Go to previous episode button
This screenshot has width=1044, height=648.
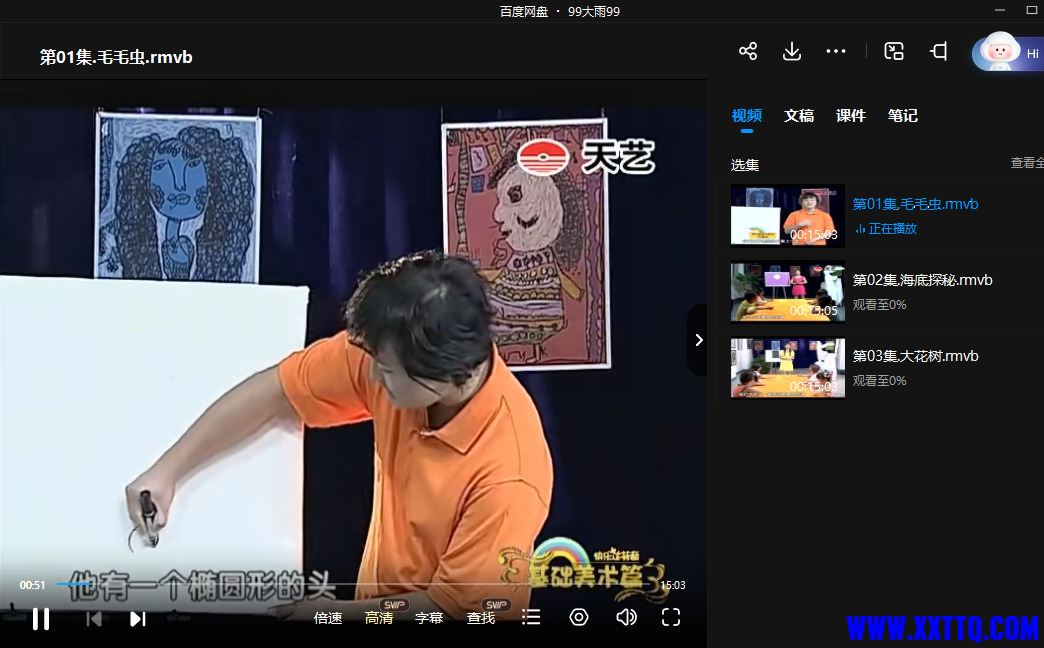click(x=94, y=619)
